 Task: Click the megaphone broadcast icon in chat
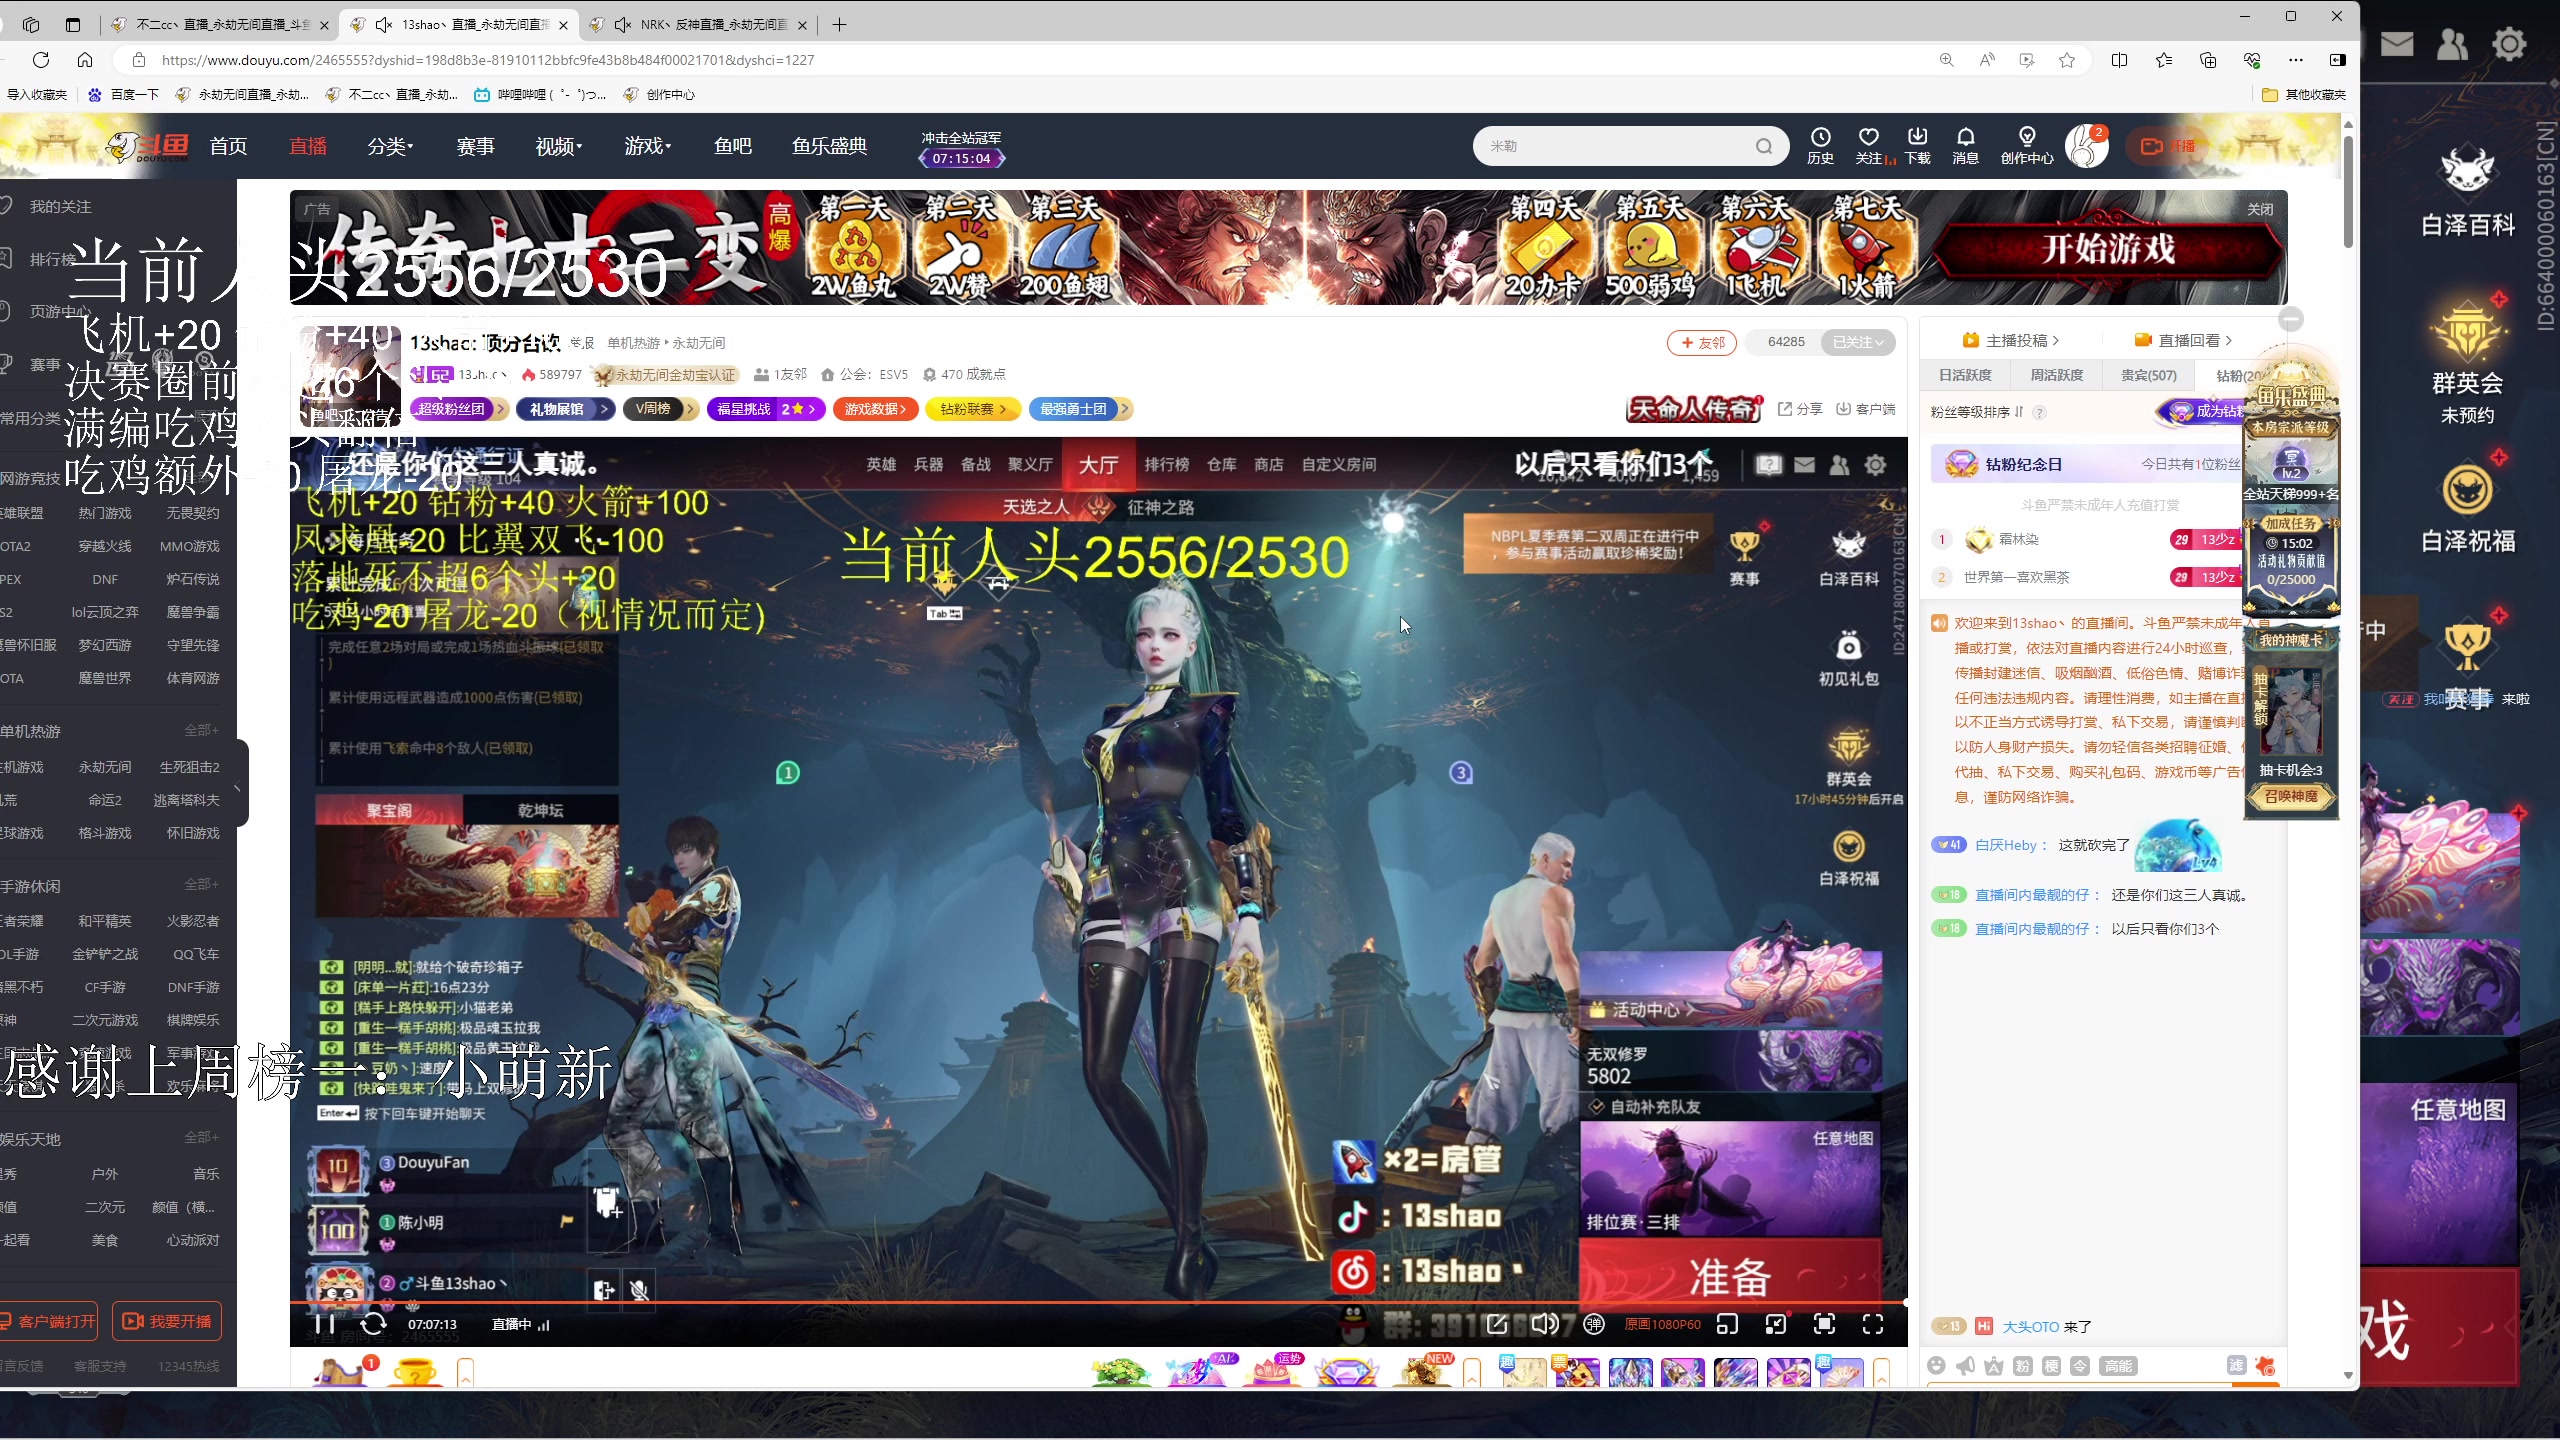click(1965, 1366)
